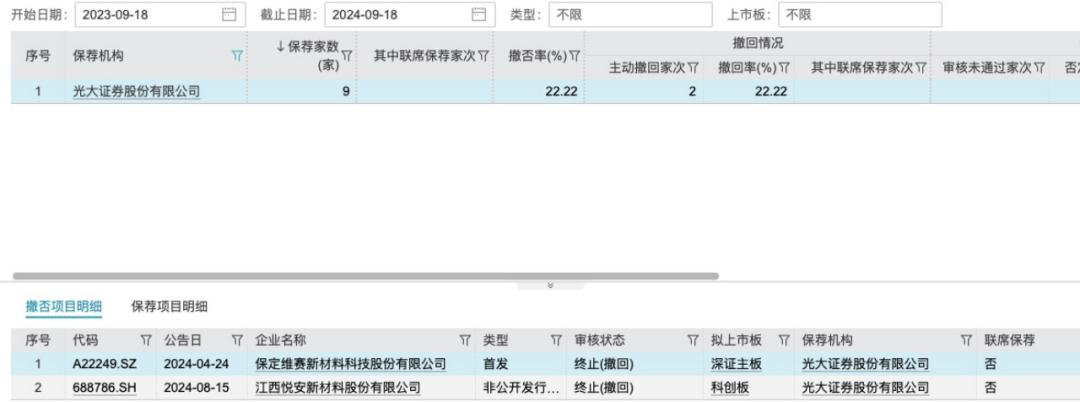Filter the 保荐机构 column in upper table
Viewport: 1080px width, 402px height.
(237, 56)
